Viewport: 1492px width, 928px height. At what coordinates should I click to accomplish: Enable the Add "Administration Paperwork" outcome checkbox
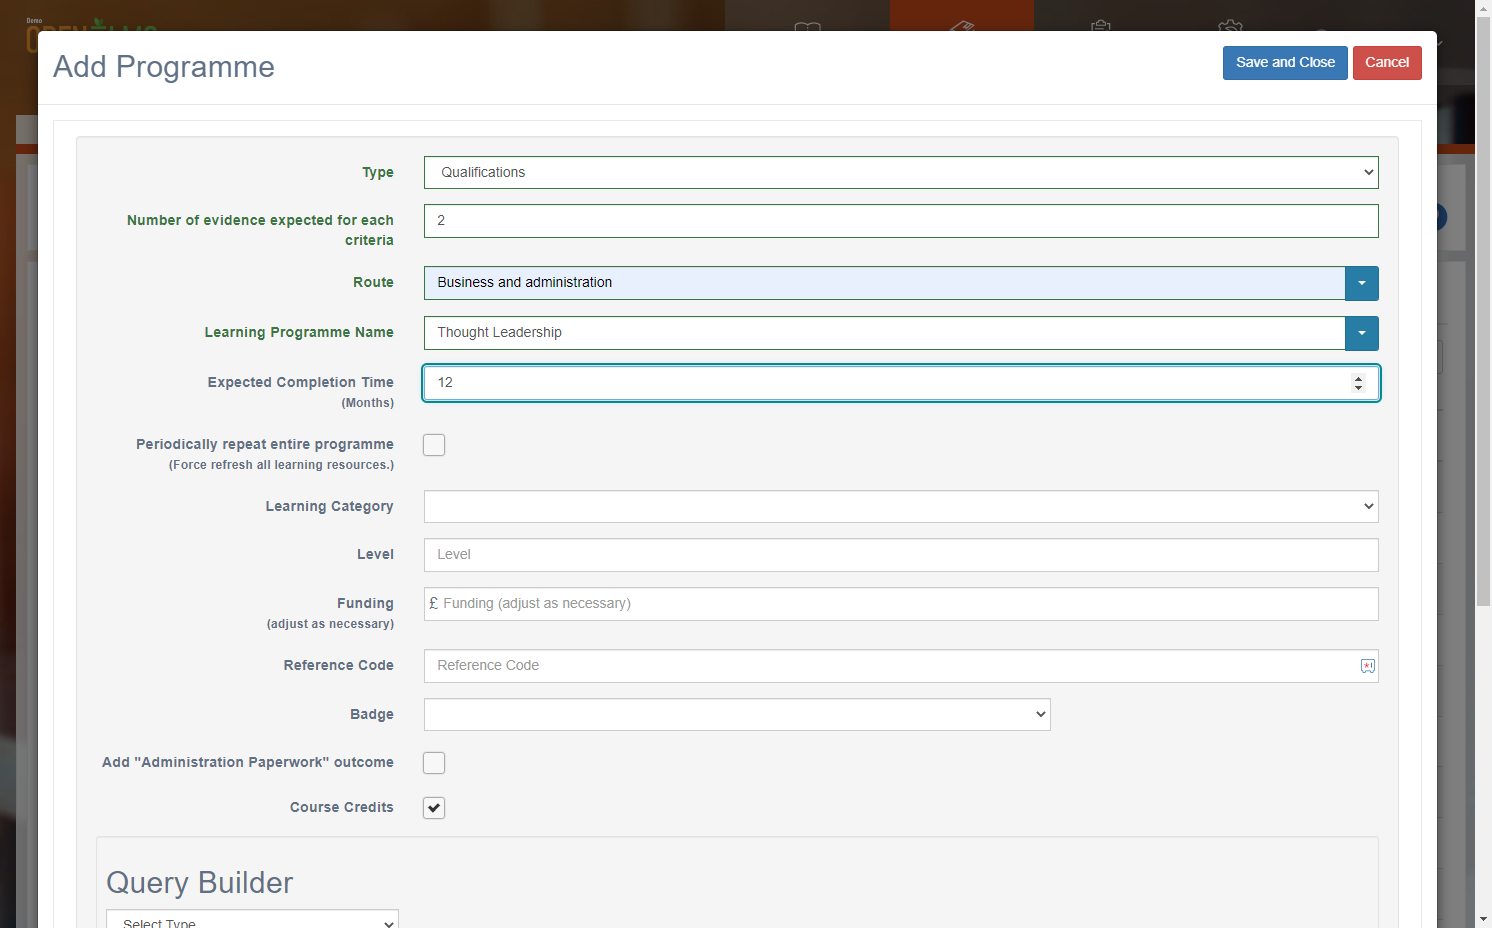click(434, 763)
